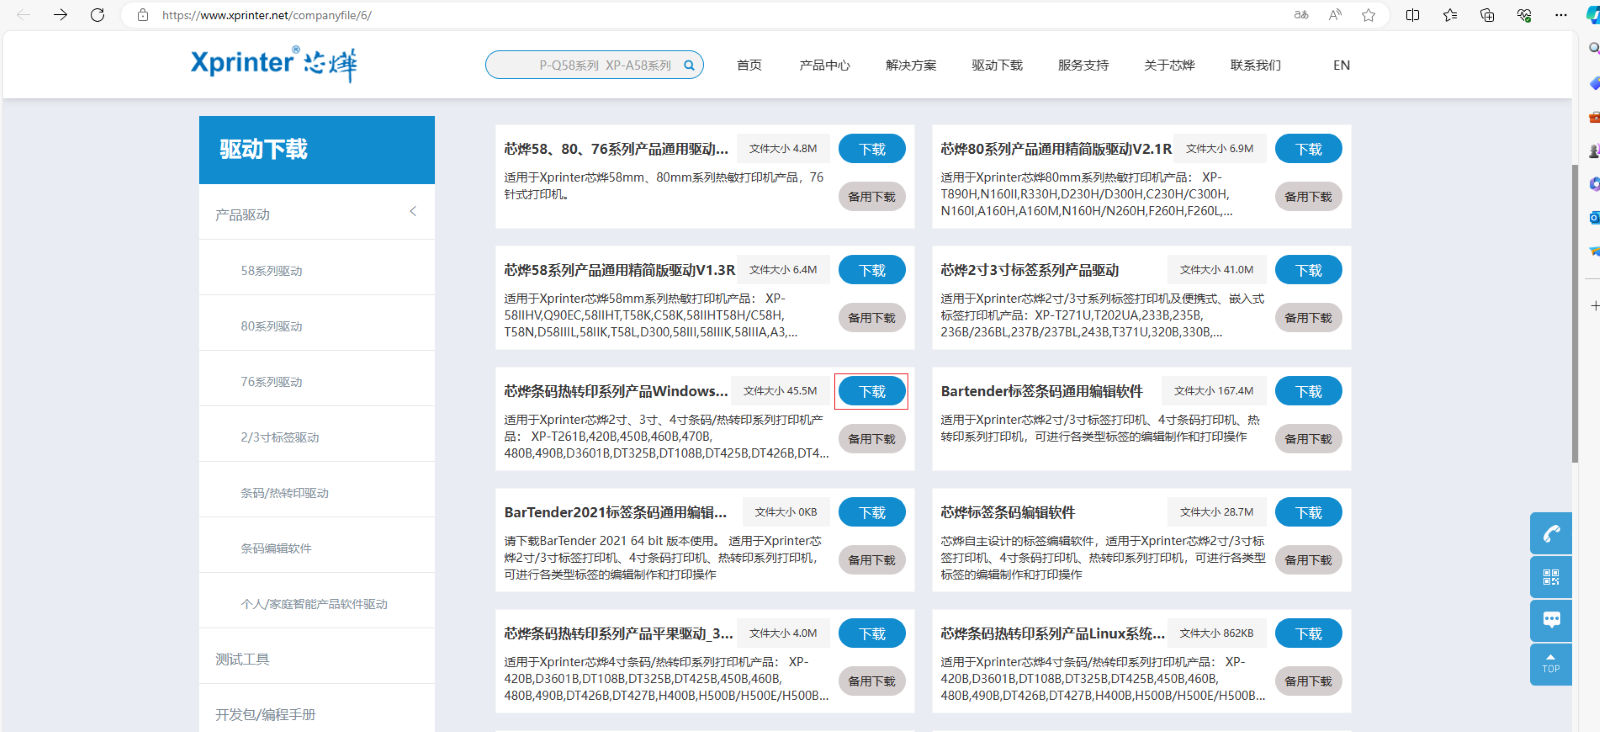View site information via the lock icon
This screenshot has width=1600, height=732.
(143, 15)
